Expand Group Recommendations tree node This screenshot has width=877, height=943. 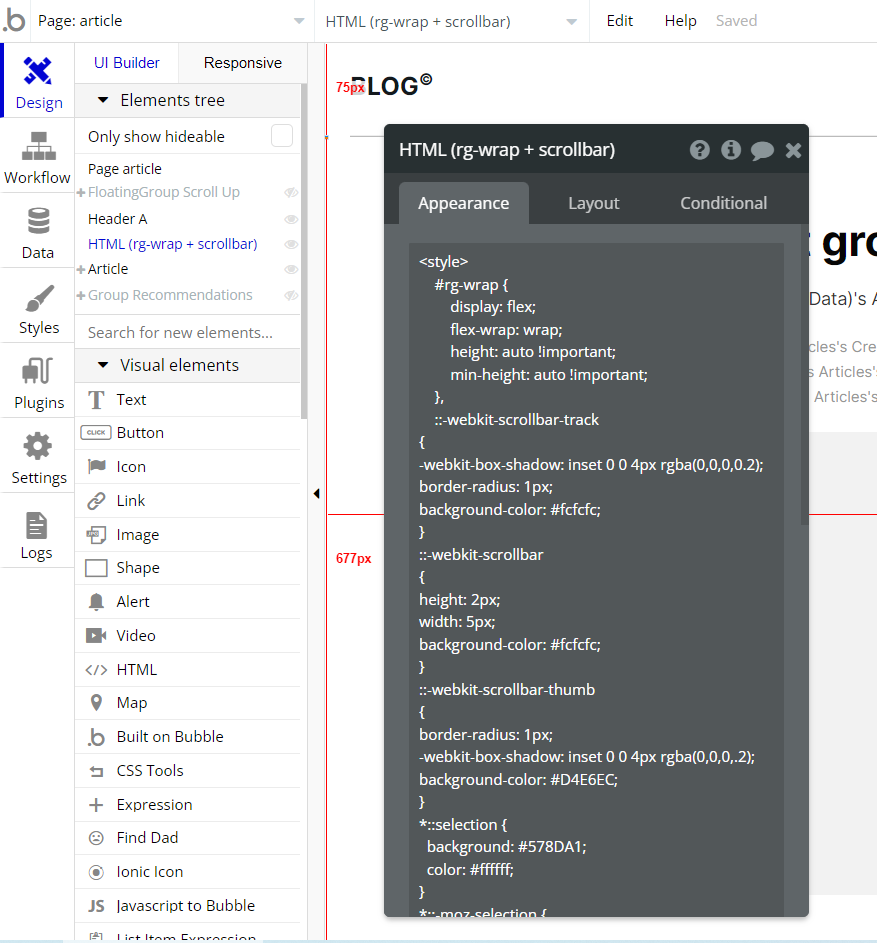point(81,295)
